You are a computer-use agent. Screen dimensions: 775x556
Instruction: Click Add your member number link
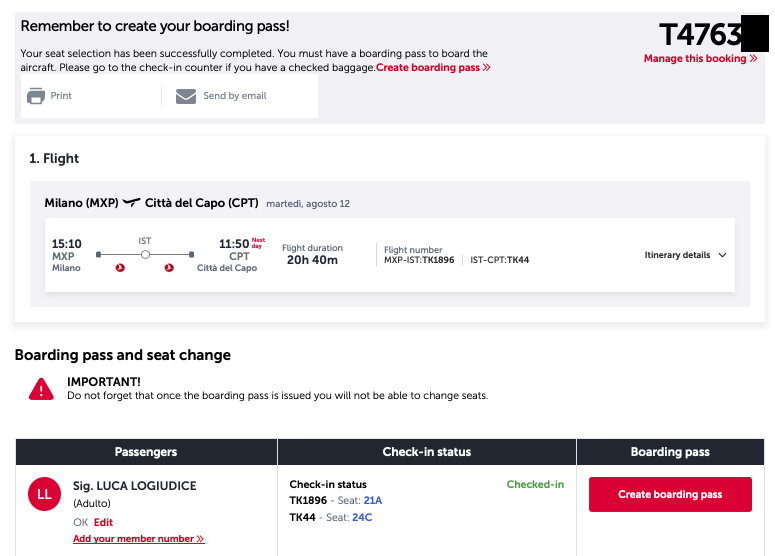tap(138, 539)
